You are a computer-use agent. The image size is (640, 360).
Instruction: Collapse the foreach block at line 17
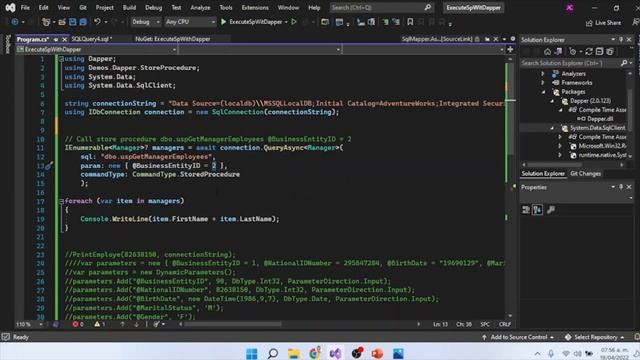click(x=61, y=201)
